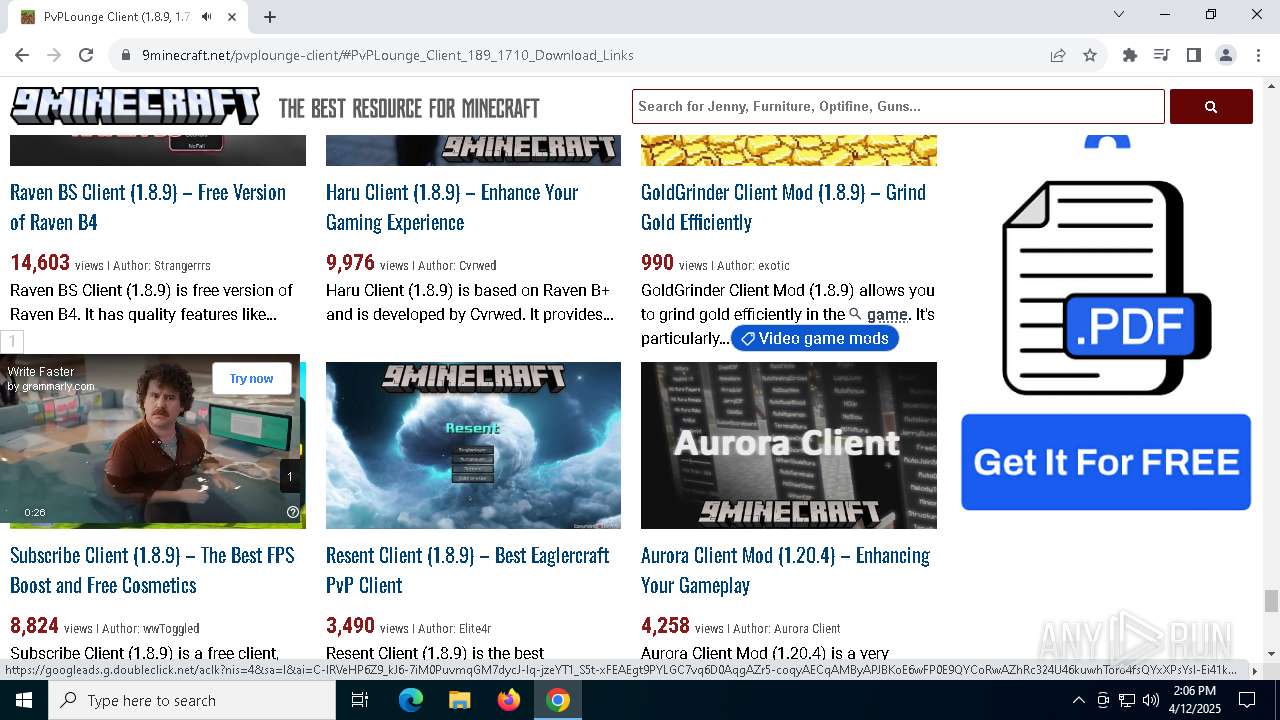The image size is (1280, 720).
Task: Click the Resent Client thumbnail
Action: click(x=473, y=445)
